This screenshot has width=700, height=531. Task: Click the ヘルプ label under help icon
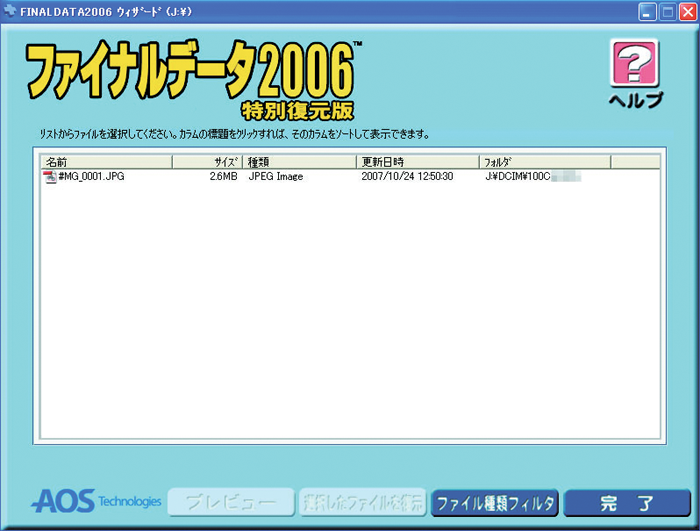tap(636, 100)
